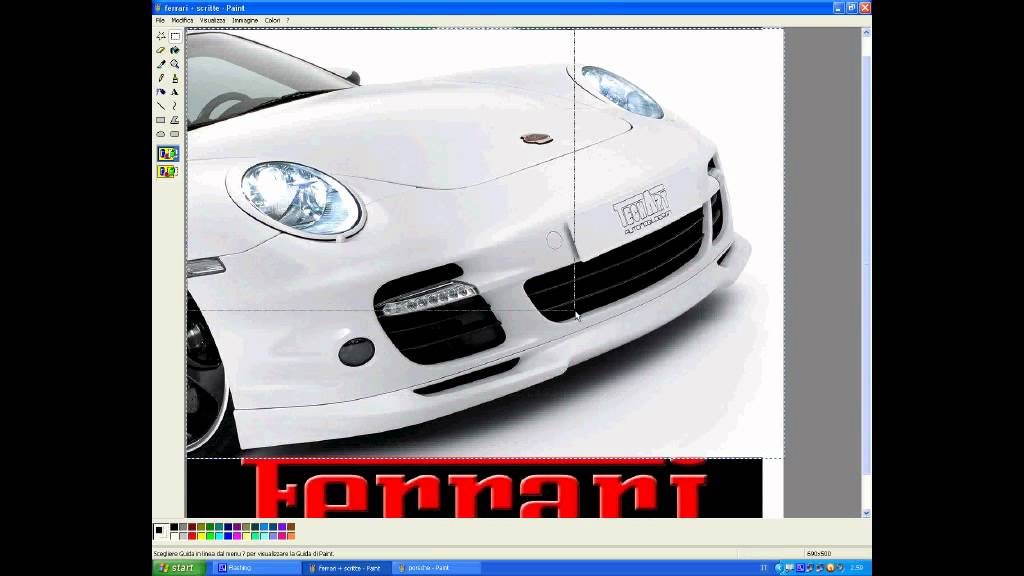Screen dimensions: 1024x576
Task: Pick black from the color palette
Action: point(174,526)
